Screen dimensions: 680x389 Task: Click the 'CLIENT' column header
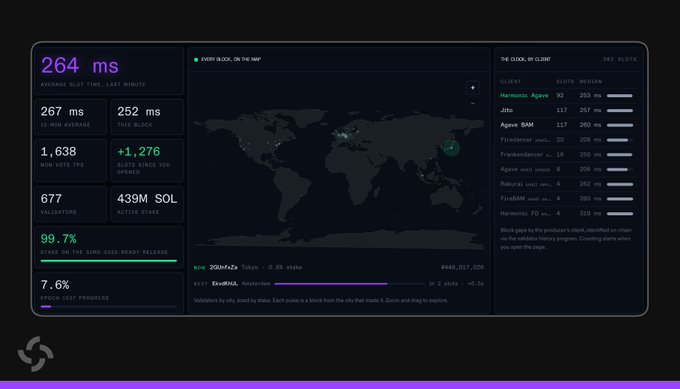tap(510, 82)
